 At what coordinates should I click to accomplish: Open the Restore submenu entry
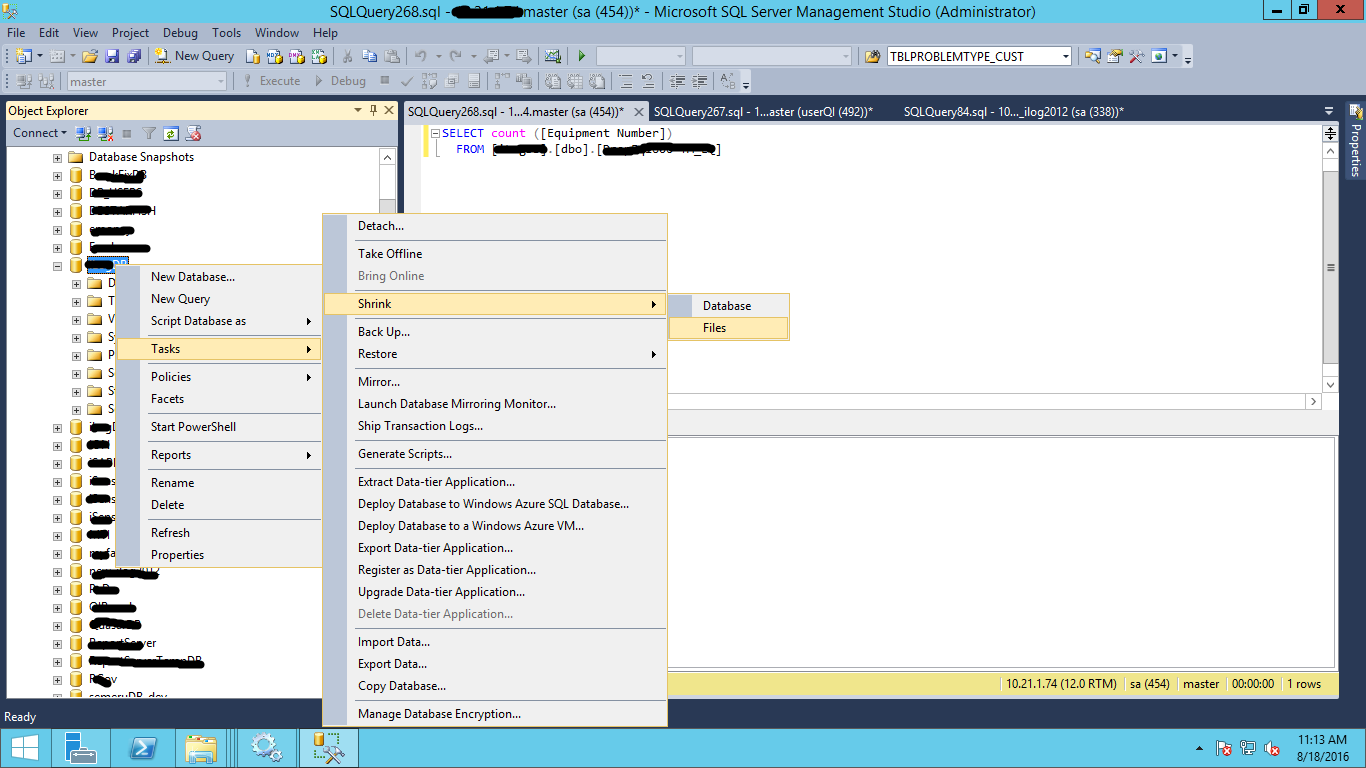[x=495, y=354]
